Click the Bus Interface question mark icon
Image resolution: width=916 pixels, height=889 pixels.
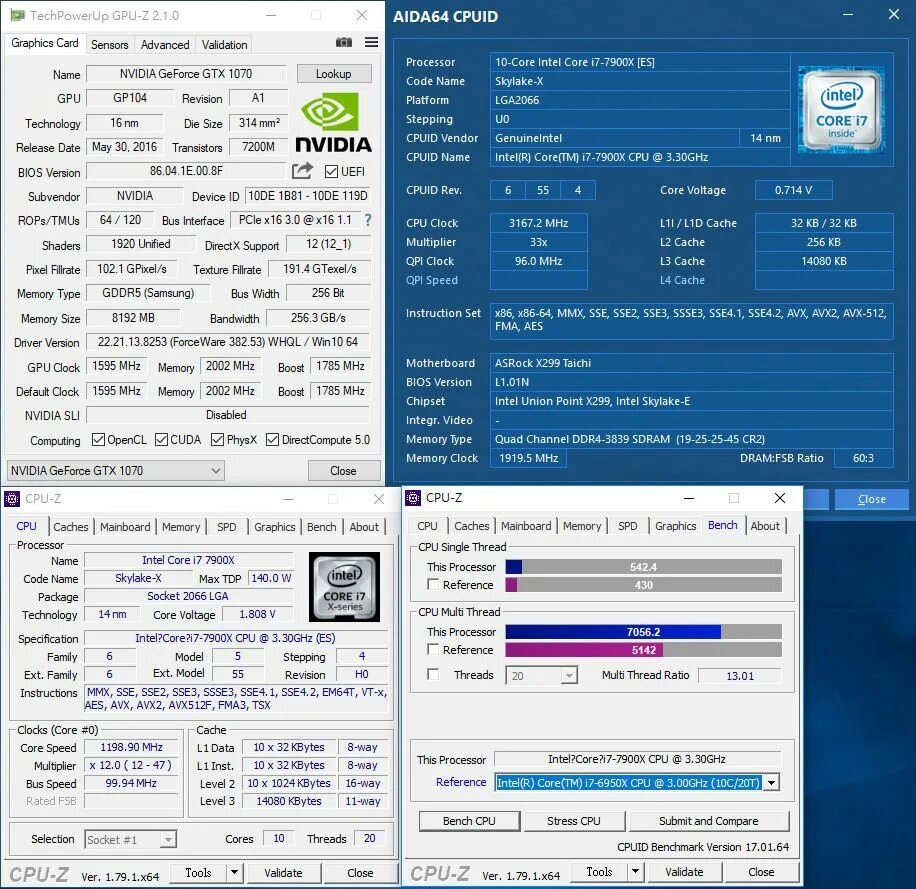368,220
